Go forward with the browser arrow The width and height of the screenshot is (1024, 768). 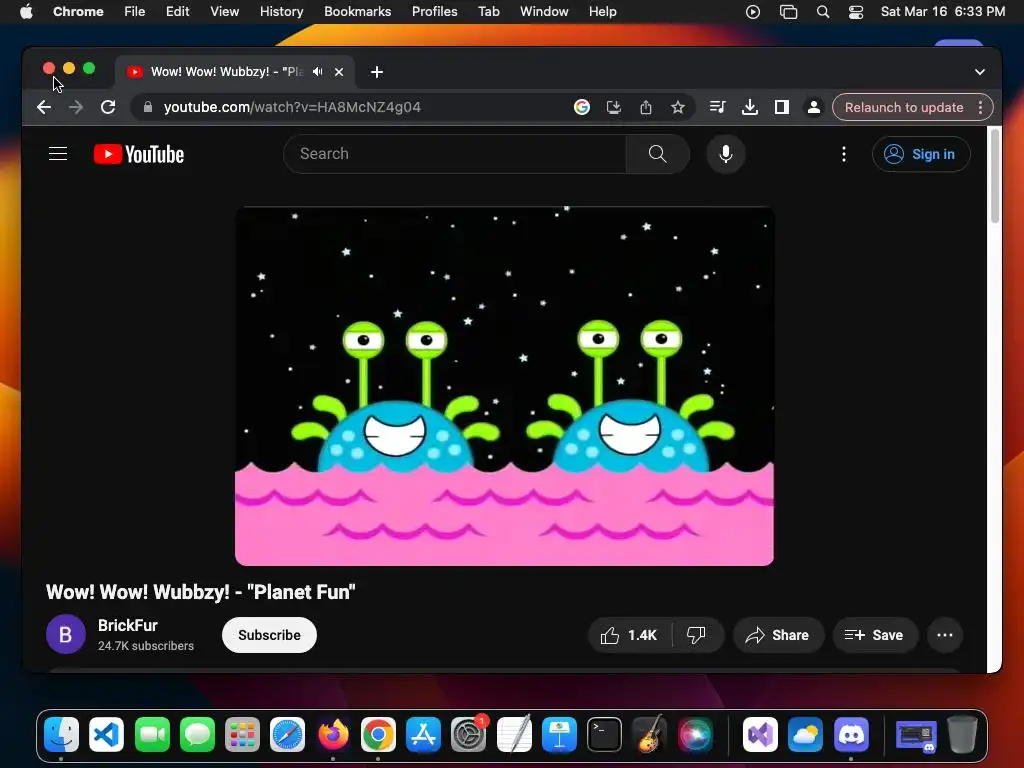coord(76,107)
